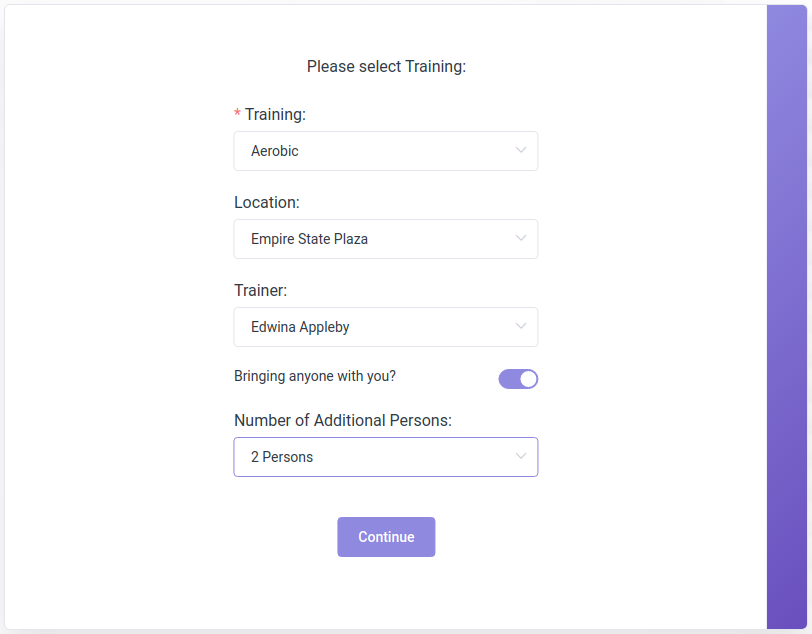Image resolution: width=812 pixels, height=634 pixels.
Task: Click chevron arrow in Additional Persons field
Action: tap(521, 457)
